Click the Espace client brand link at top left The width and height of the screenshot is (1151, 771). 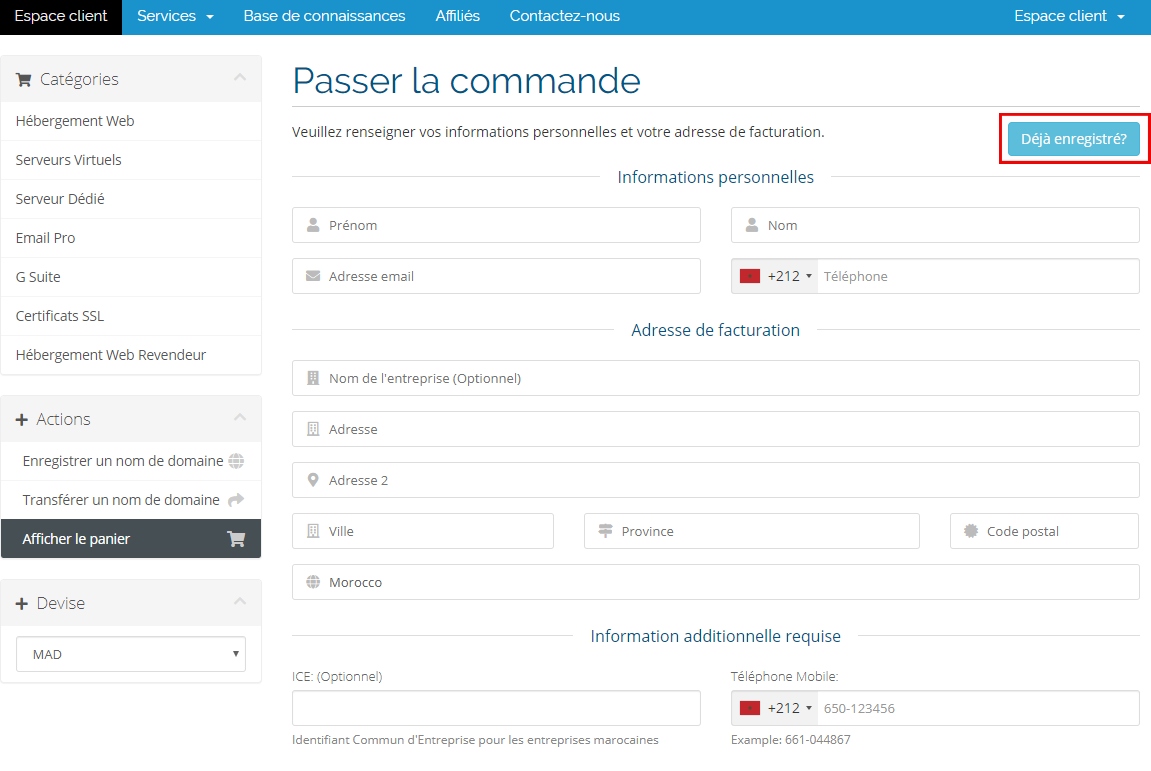pos(61,16)
